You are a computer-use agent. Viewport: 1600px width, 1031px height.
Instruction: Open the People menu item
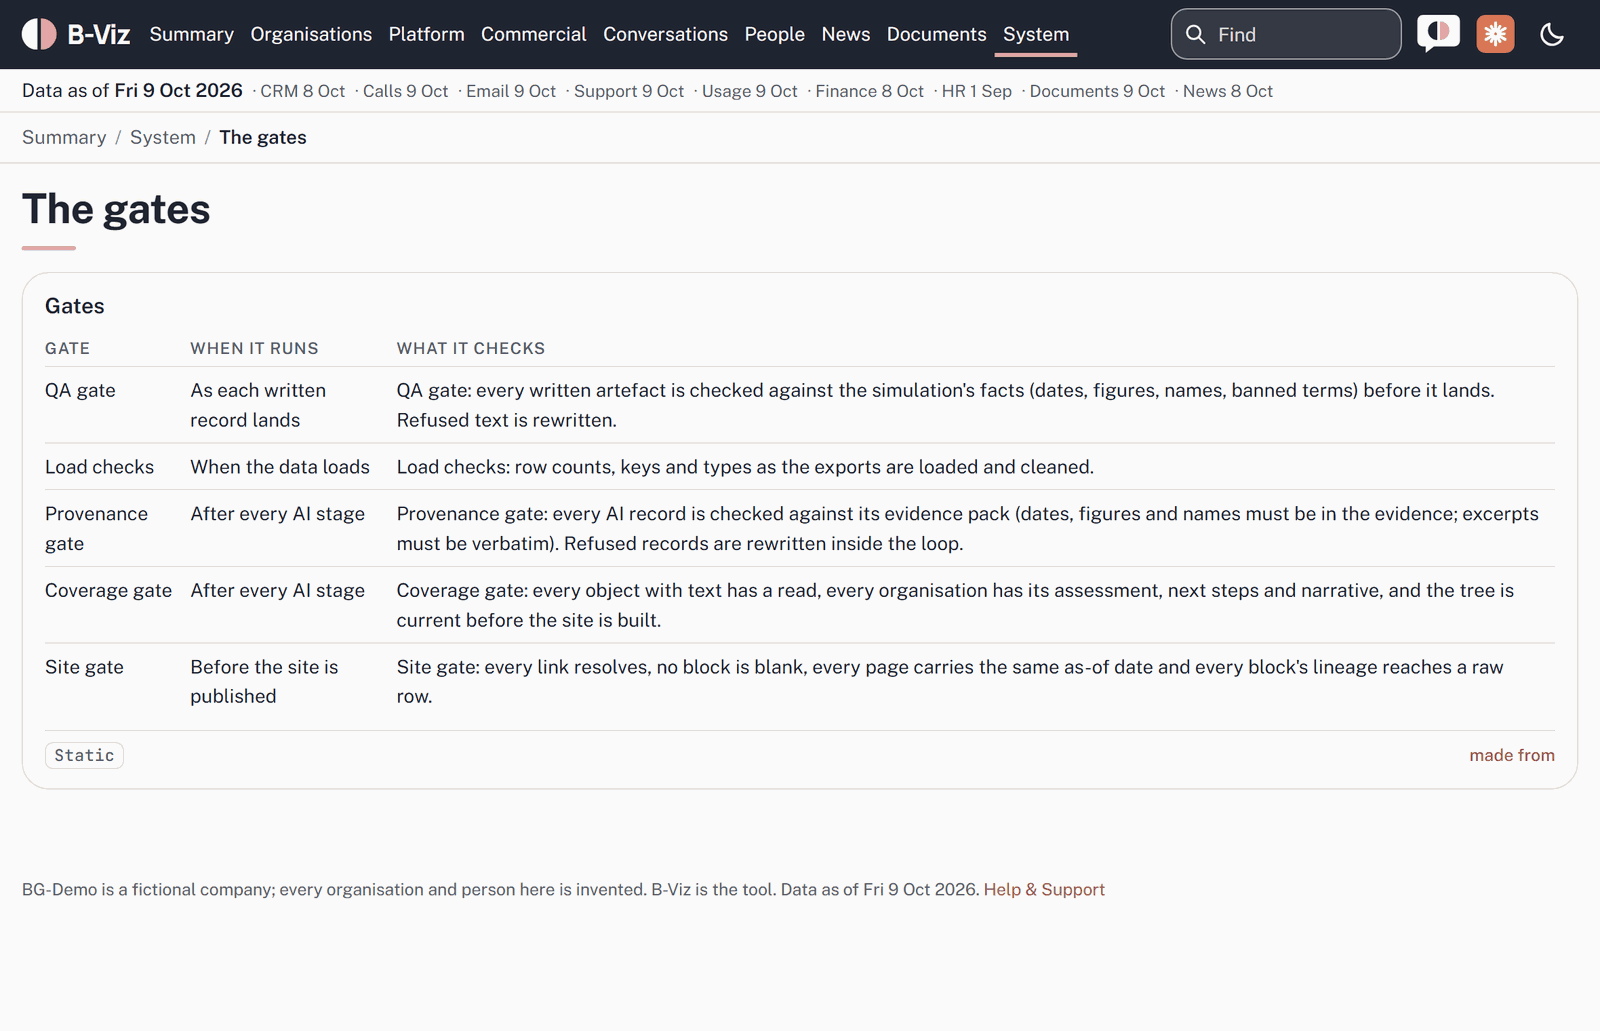pos(774,34)
